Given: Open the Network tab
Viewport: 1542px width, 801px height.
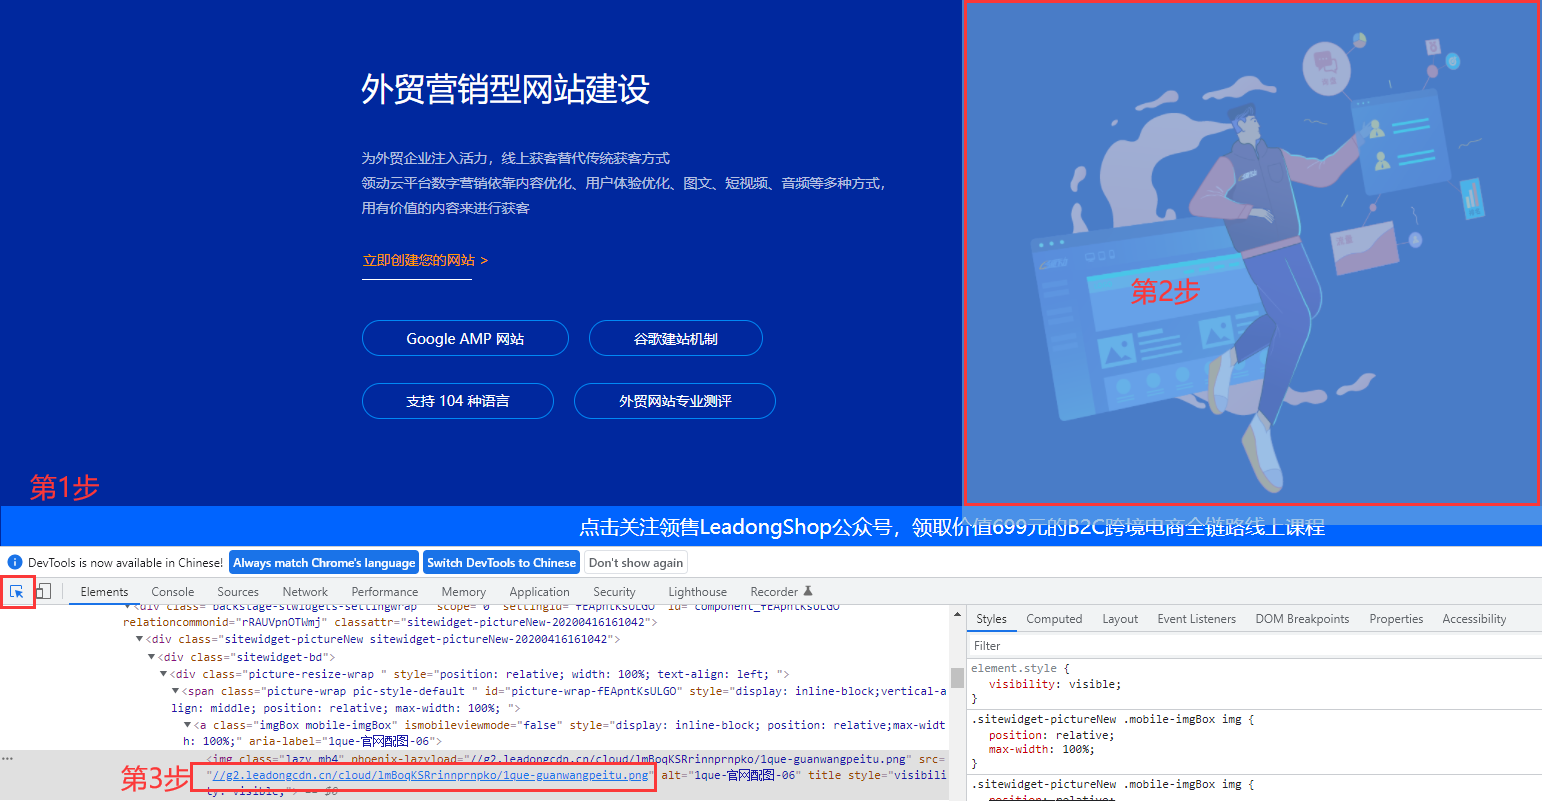Looking at the screenshot, I should 305,592.
